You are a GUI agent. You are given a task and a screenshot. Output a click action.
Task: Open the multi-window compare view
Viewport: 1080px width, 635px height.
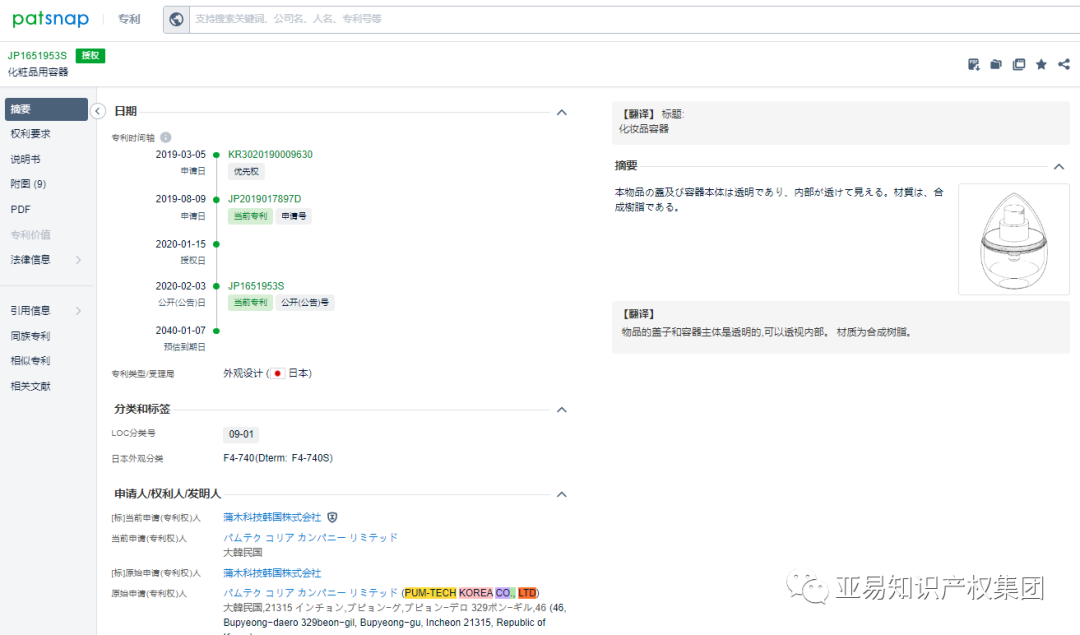(x=1019, y=64)
